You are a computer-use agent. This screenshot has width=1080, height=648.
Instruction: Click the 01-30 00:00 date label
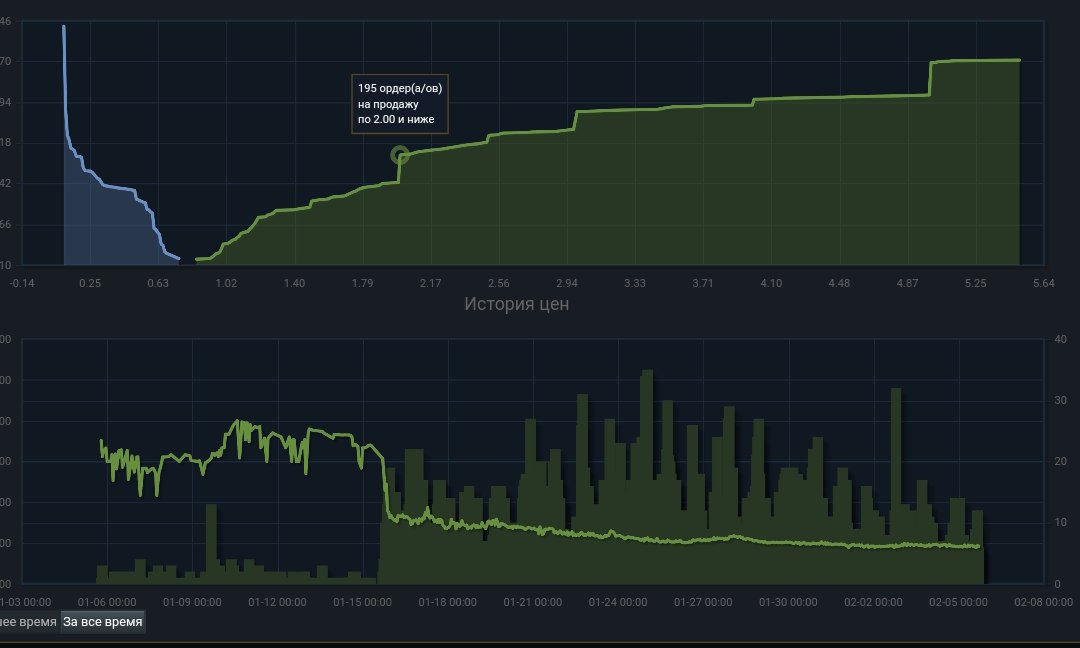click(788, 602)
